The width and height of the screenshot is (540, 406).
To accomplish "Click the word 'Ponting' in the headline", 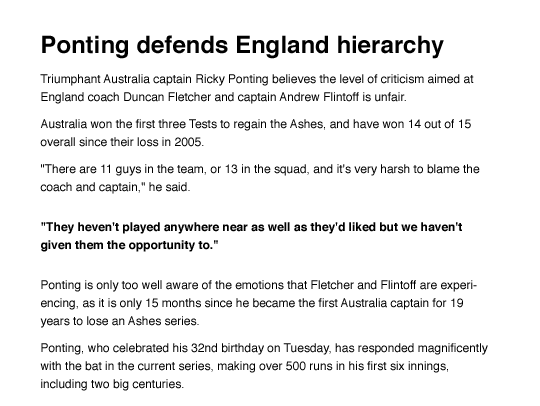I will tap(85, 45).
